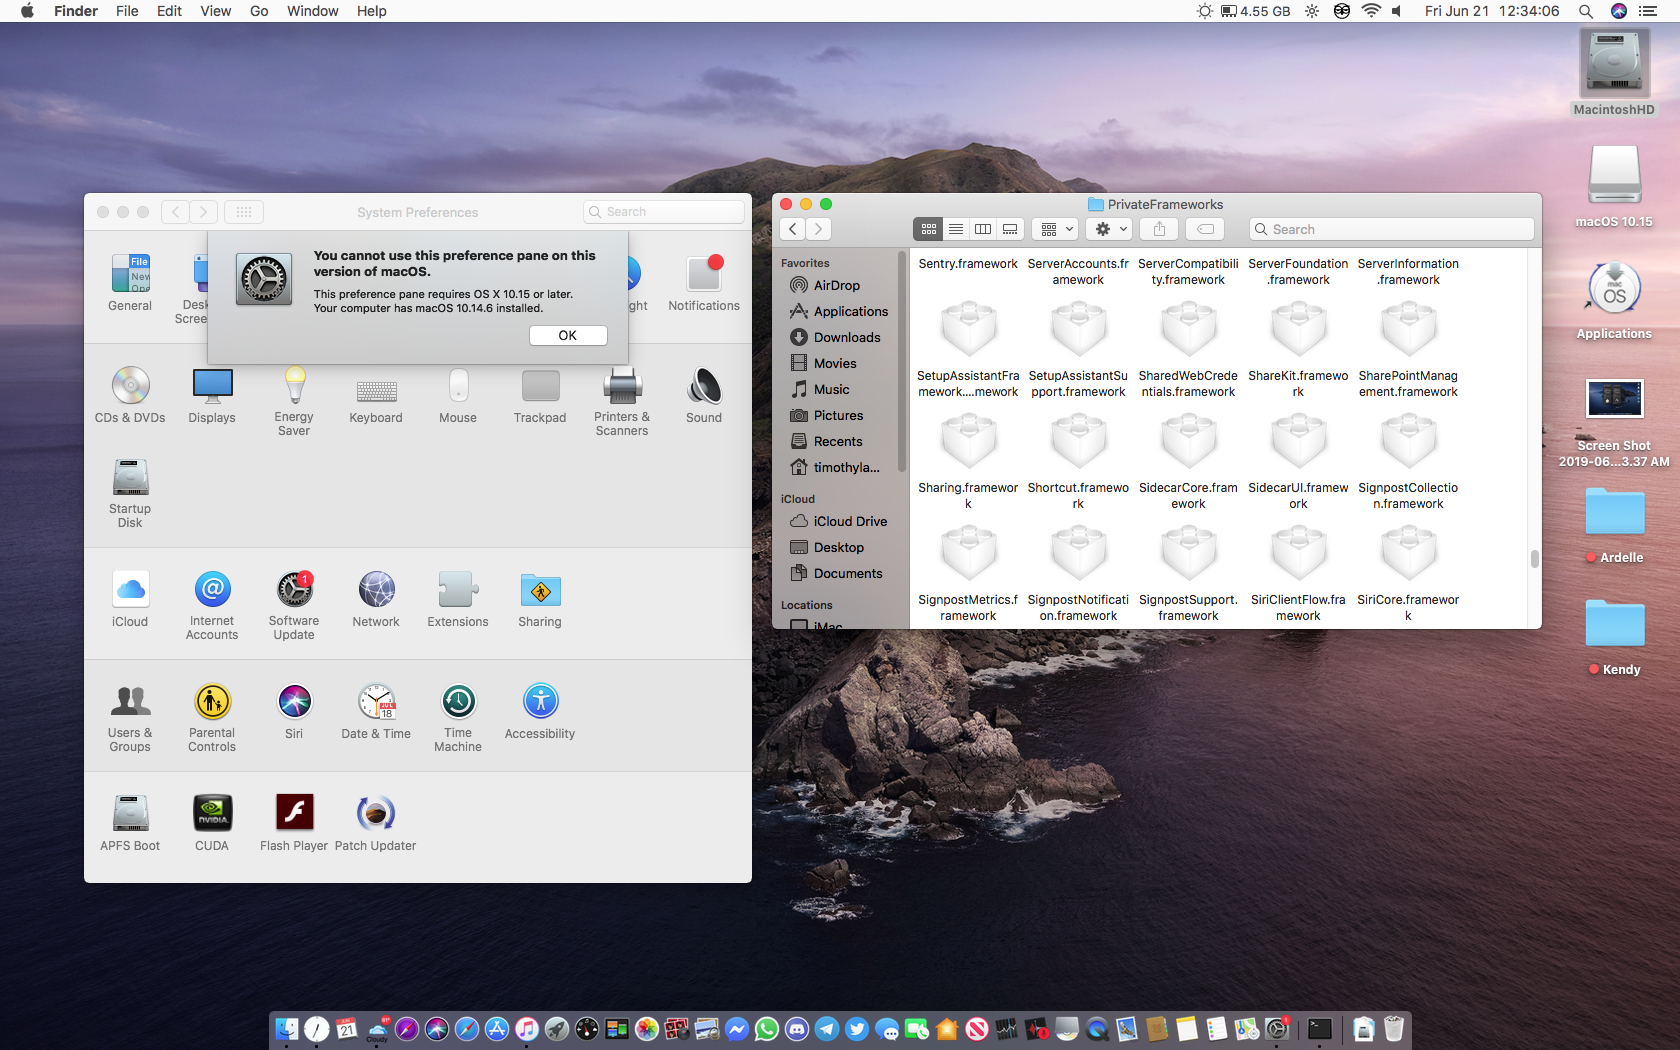
Task: Select Documents in Finder sidebar
Action: click(838, 573)
